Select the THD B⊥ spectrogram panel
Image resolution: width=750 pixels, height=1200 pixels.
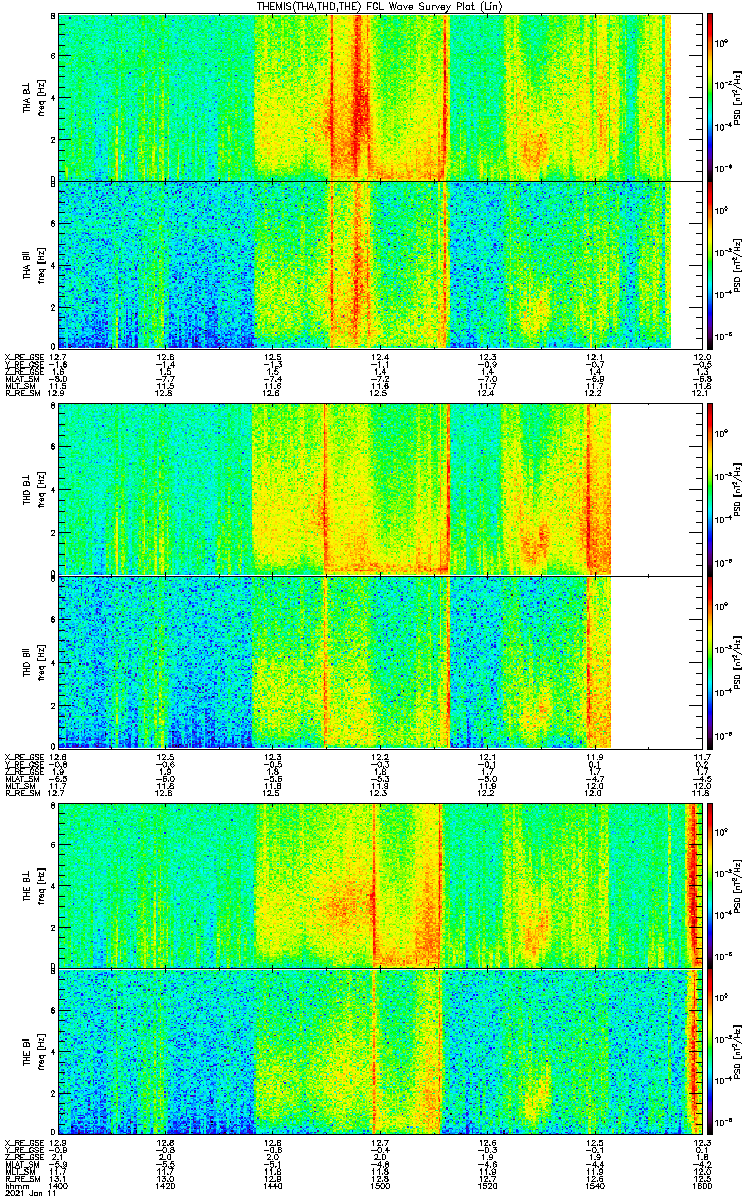380,490
